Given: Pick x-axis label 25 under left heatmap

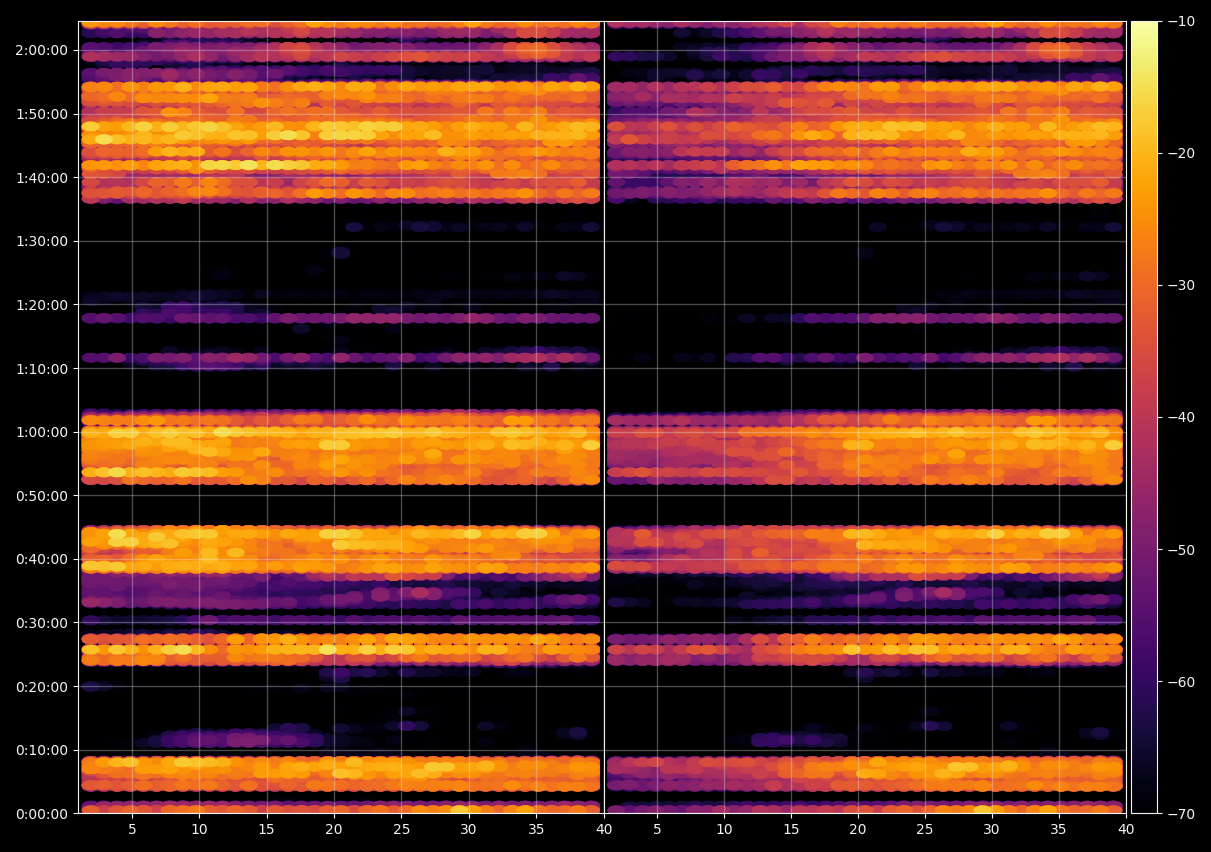Looking at the screenshot, I should pyautogui.click(x=401, y=830).
